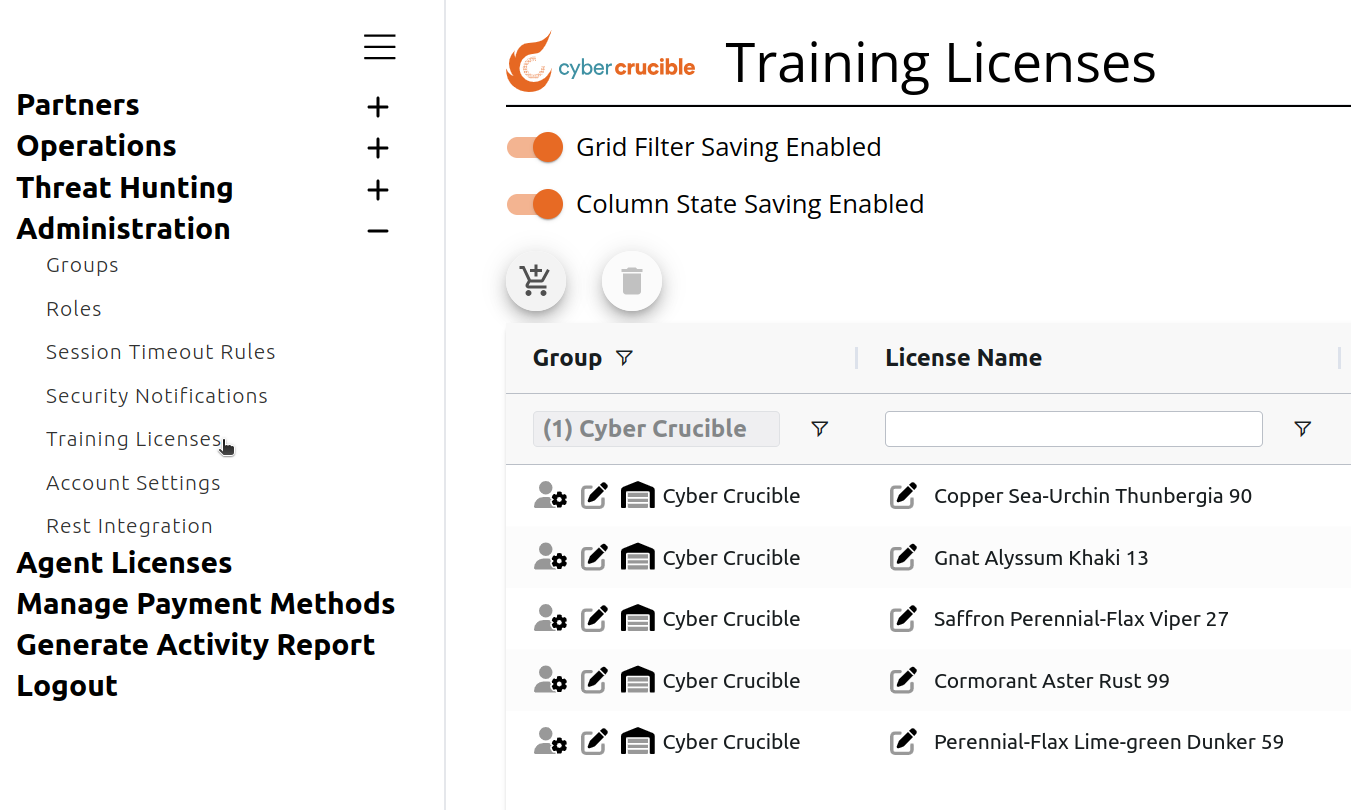Sort by the Group column header

pos(567,358)
